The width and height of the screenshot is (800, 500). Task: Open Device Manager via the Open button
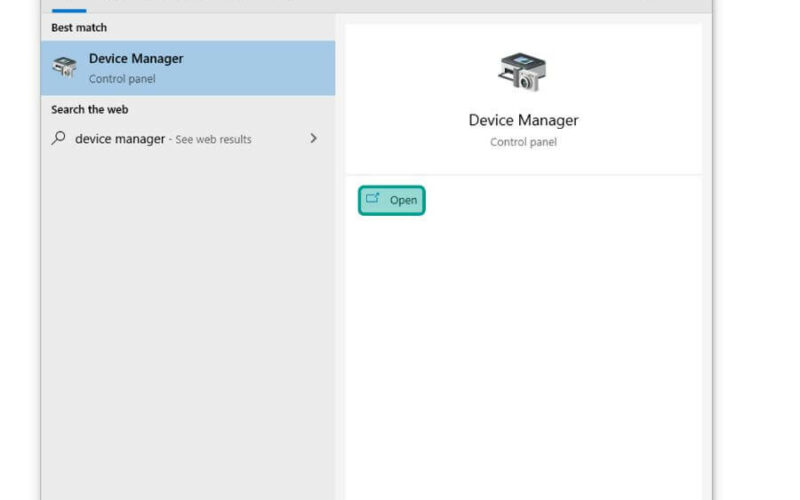coord(391,201)
